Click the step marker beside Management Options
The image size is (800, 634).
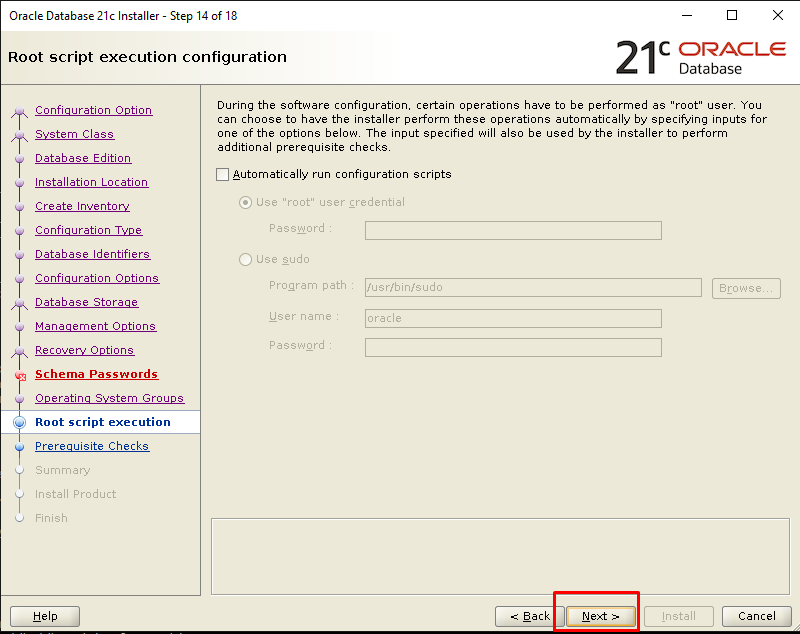19,326
